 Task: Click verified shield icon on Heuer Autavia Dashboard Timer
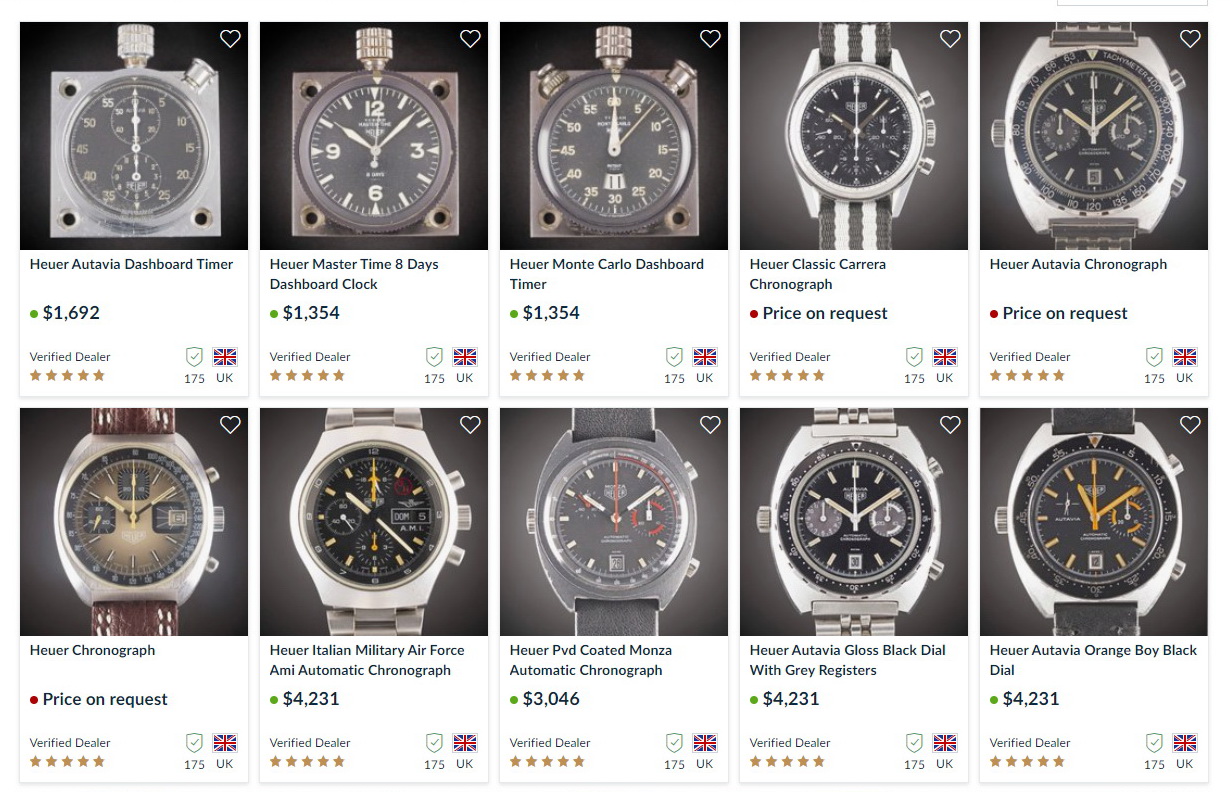(x=194, y=357)
